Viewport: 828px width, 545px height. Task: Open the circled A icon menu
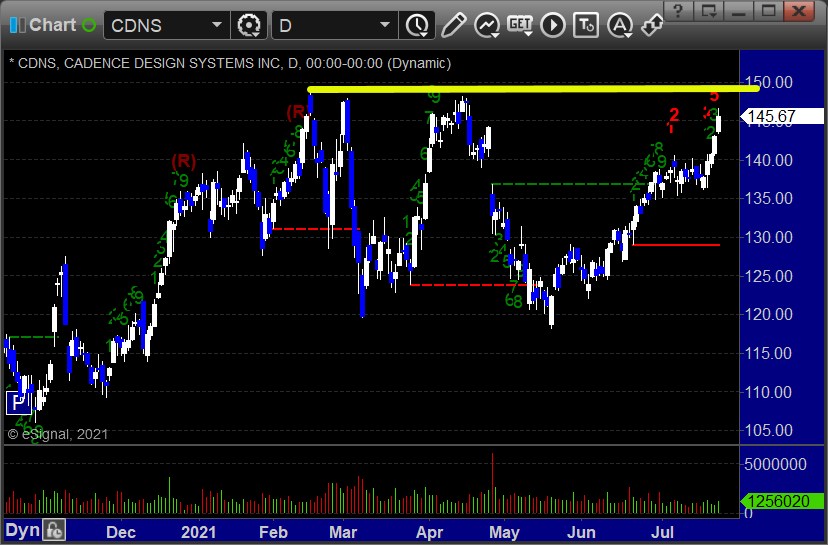tap(619, 25)
